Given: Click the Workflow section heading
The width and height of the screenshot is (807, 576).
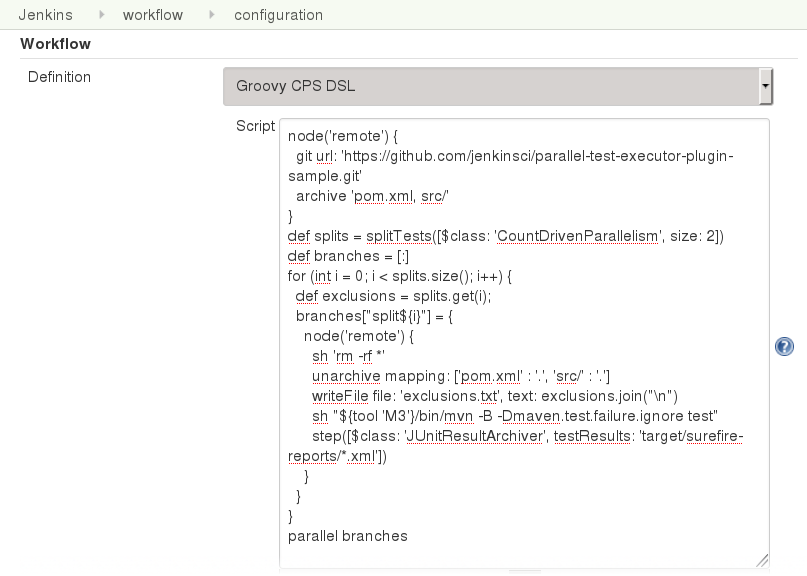Looking at the screenshot, I should [55, 44].
